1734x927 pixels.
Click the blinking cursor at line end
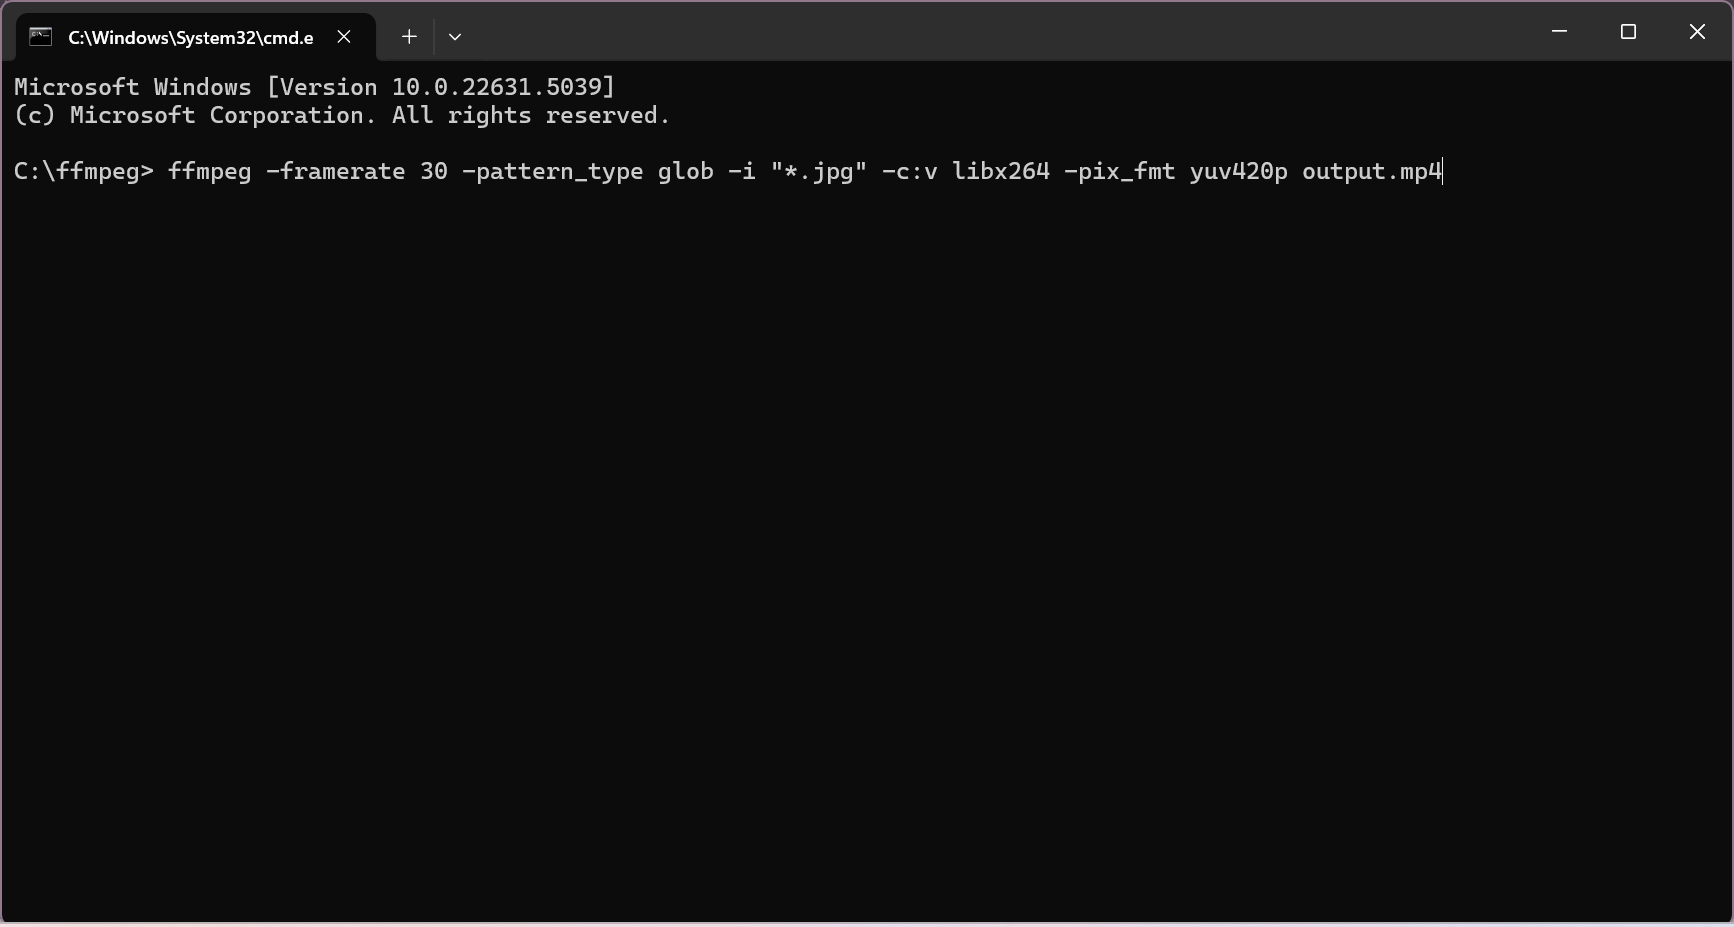click(1443, 172)
